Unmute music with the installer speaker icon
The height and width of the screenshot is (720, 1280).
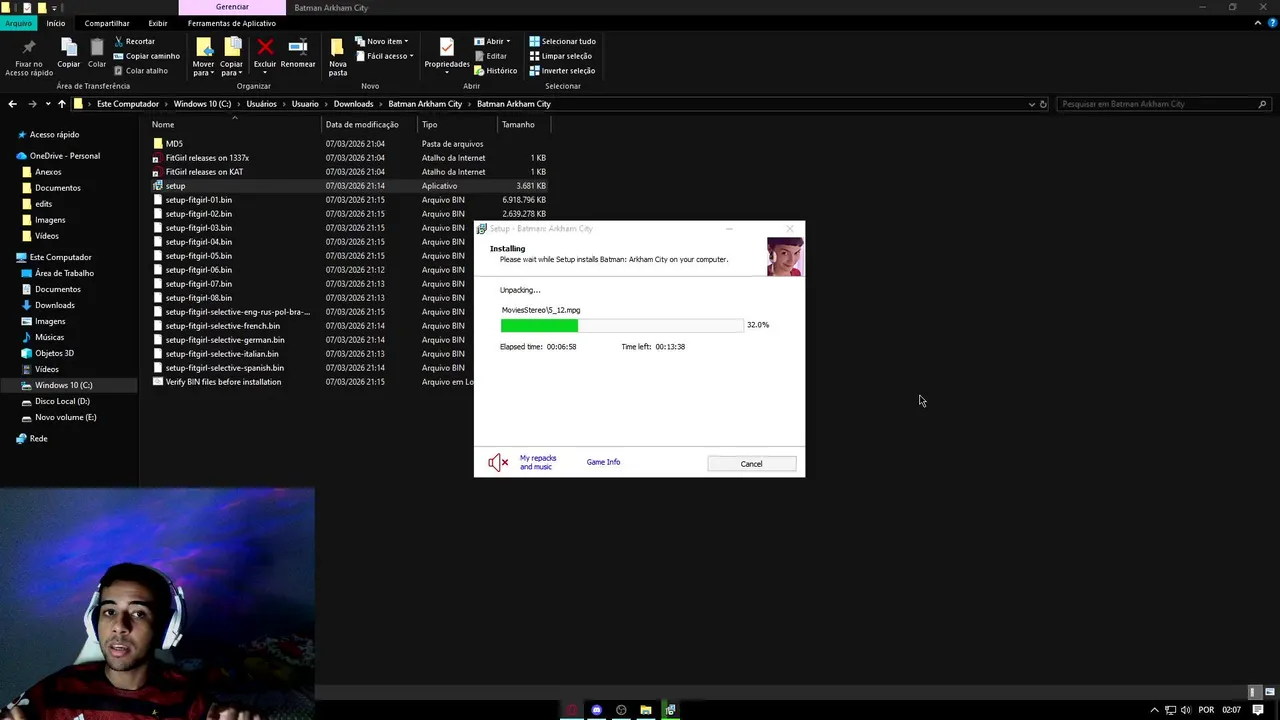click(498, 462)
